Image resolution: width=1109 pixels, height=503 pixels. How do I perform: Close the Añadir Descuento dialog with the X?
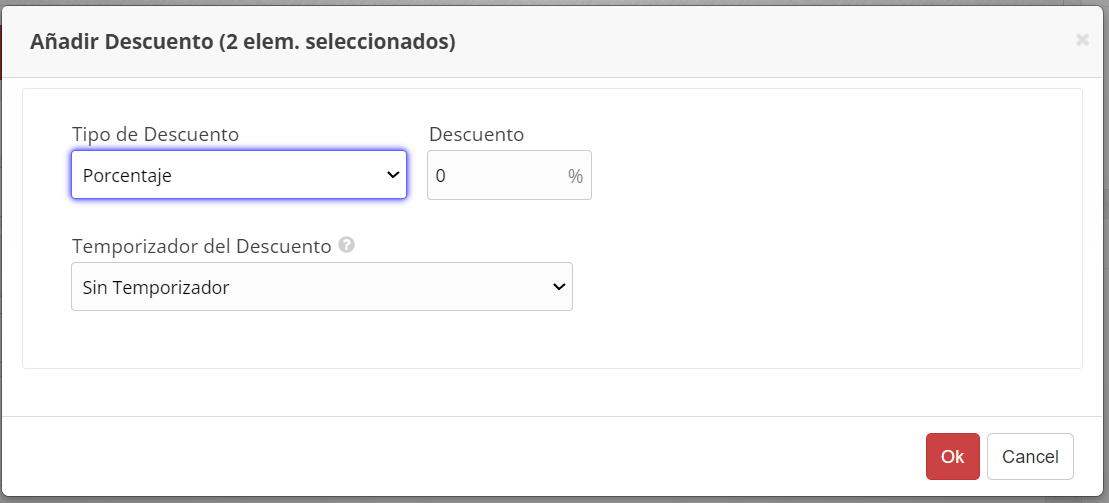click(1082, 40)
